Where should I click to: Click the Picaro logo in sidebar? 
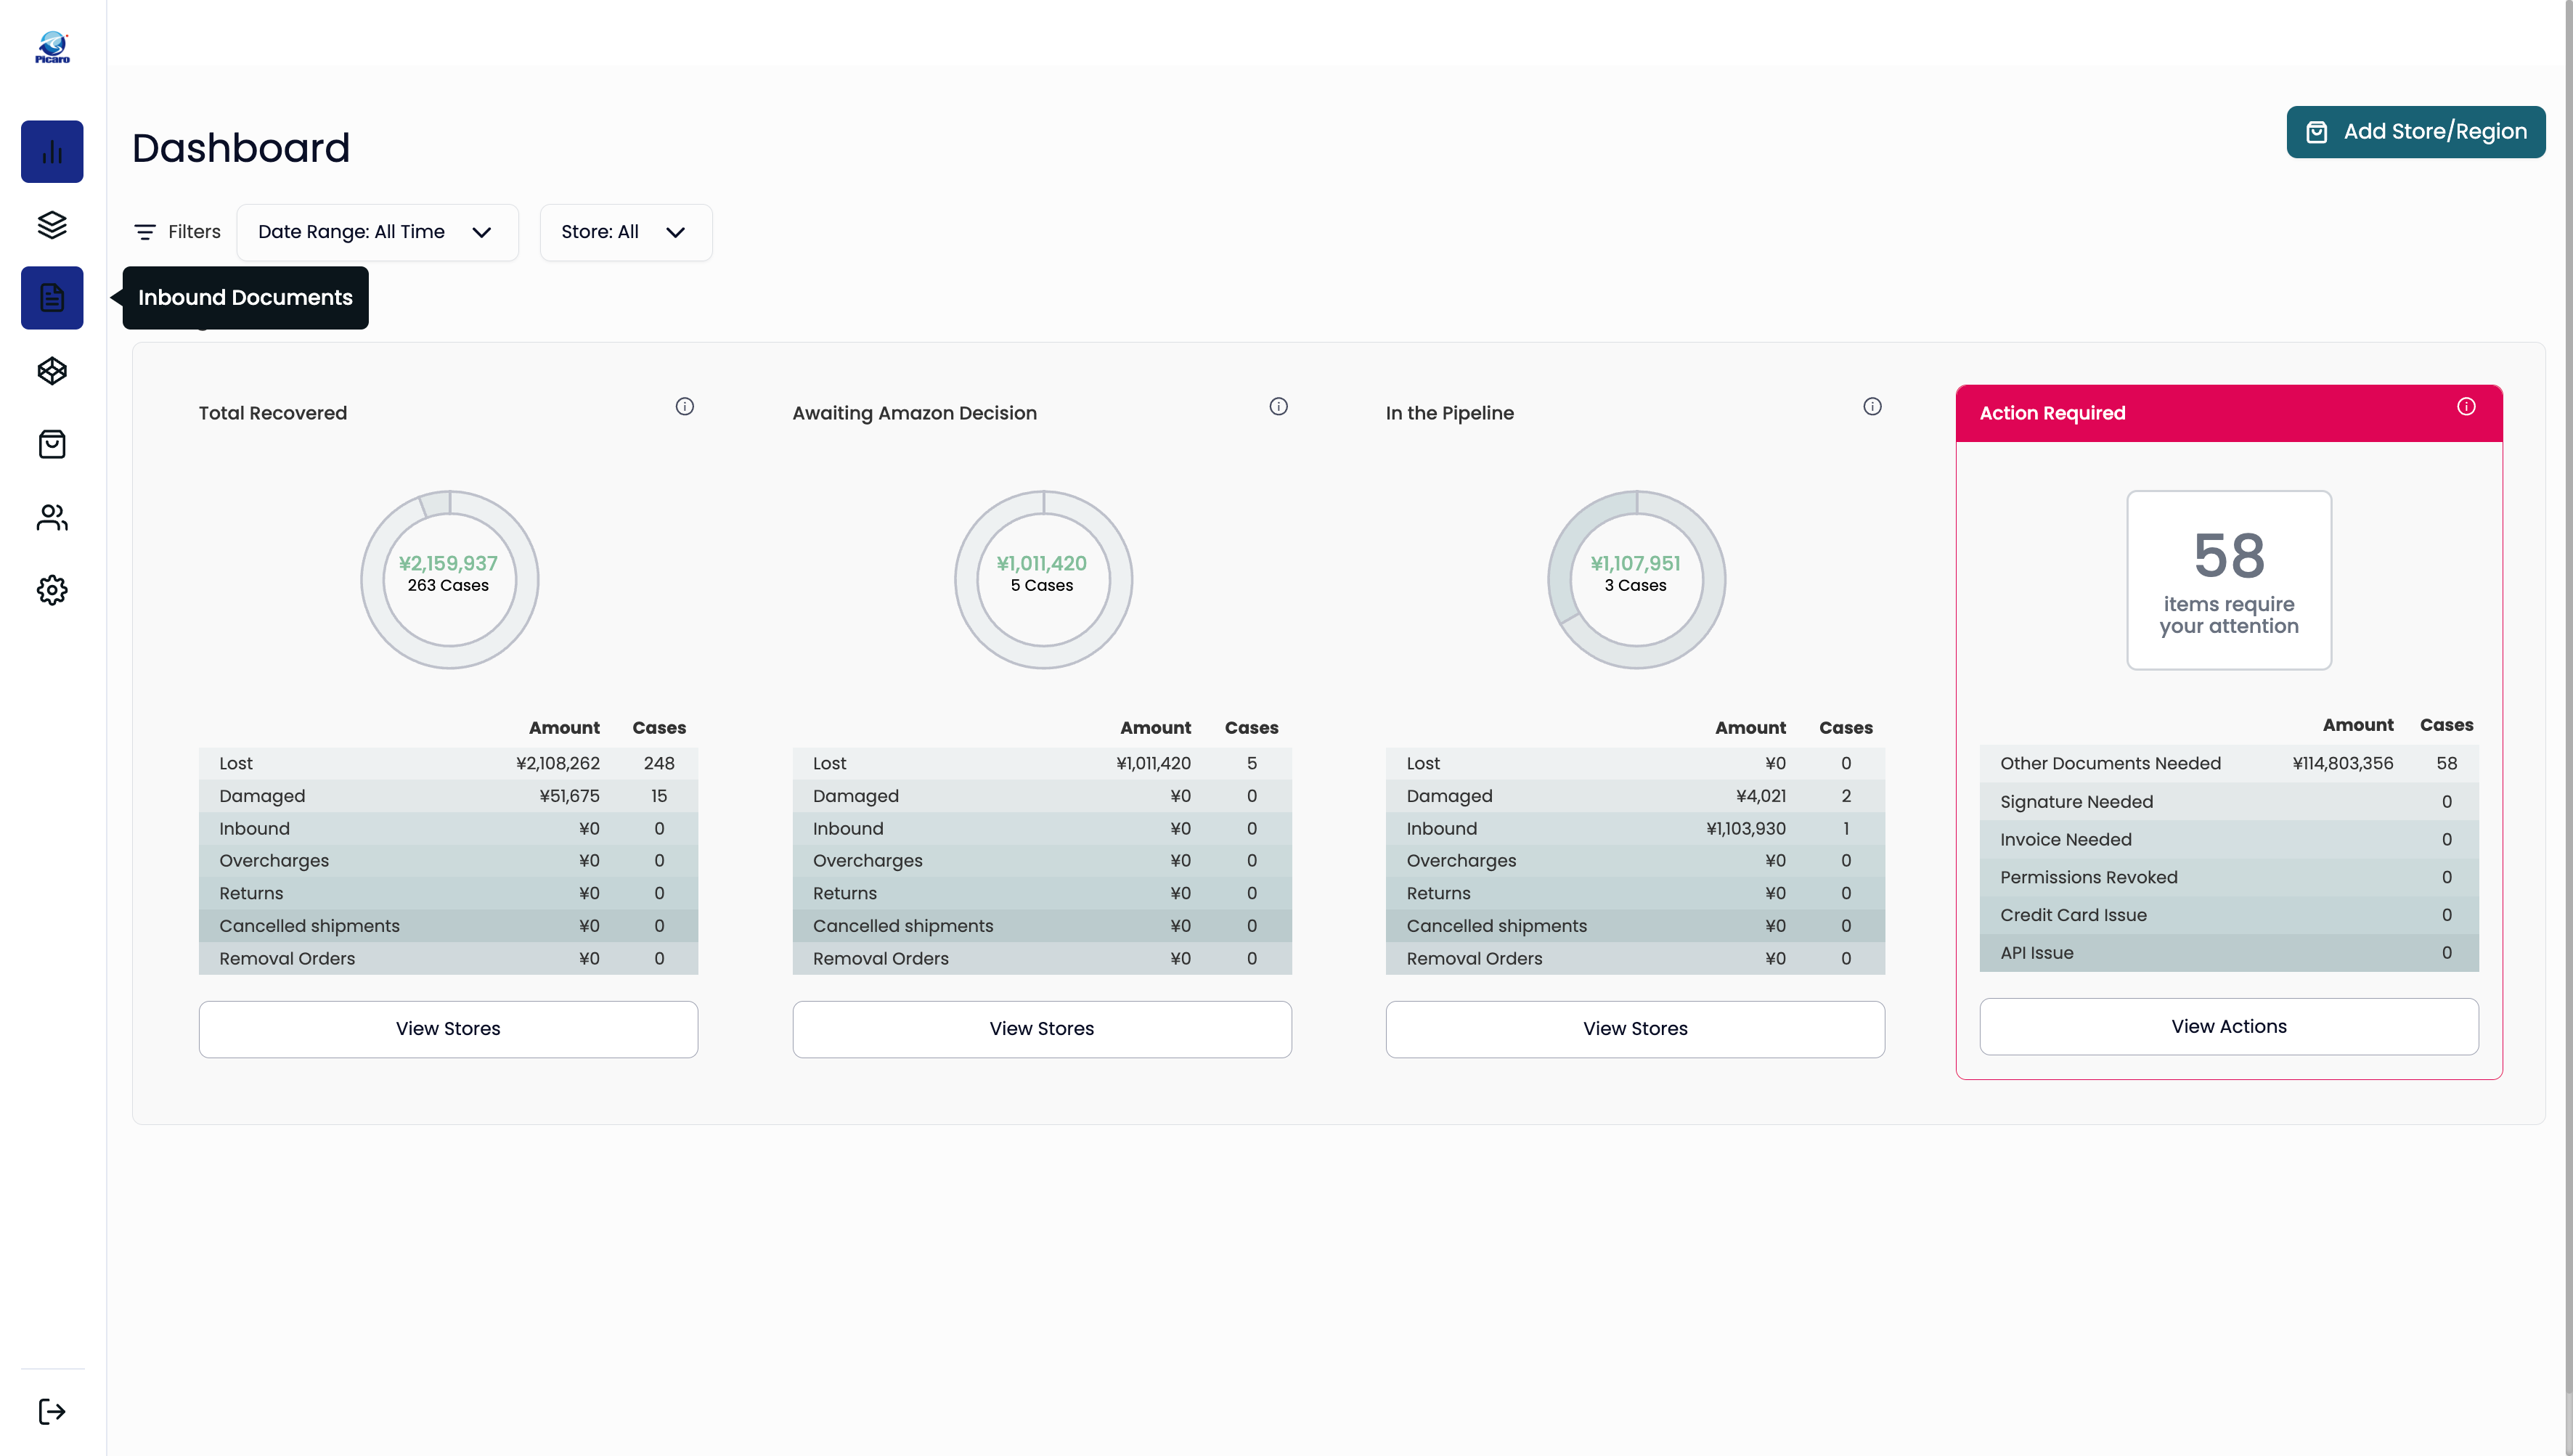tap(52, 47)
